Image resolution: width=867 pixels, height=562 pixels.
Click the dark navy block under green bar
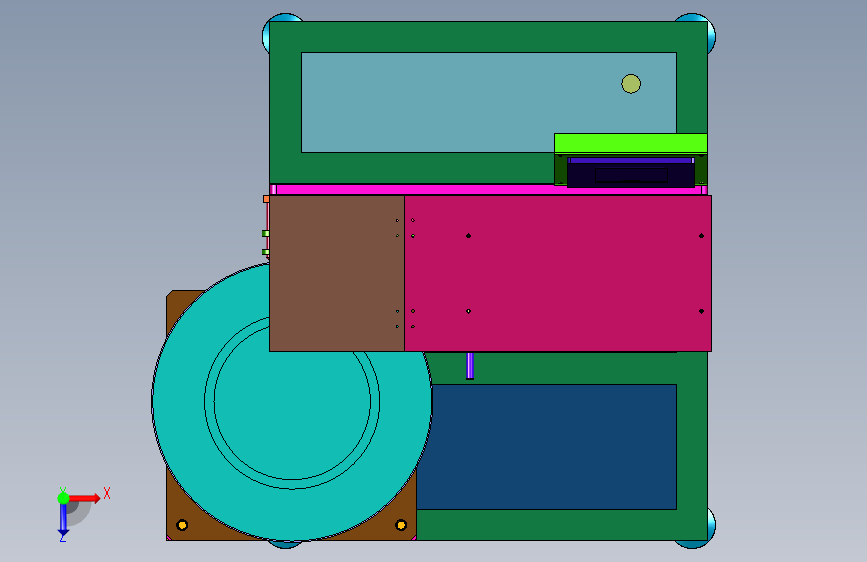click(x=631, y=173)
